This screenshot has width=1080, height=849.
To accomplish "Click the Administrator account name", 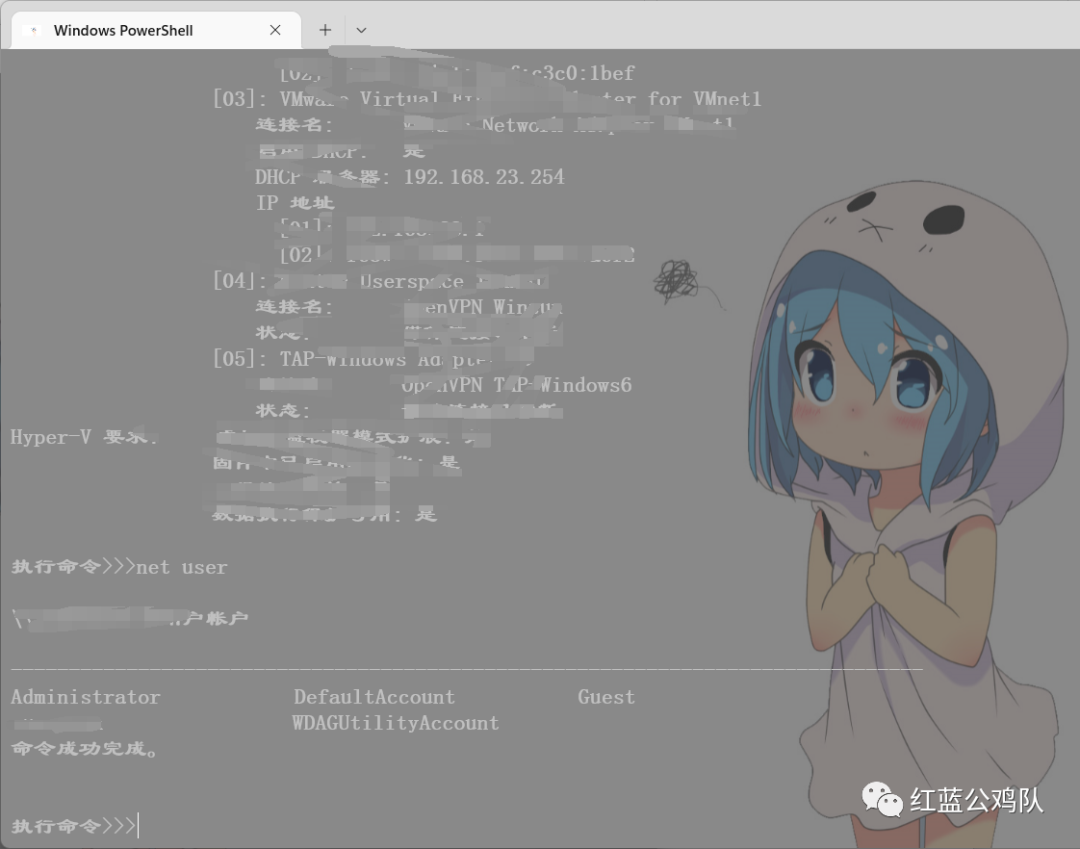I will (85, 697).
